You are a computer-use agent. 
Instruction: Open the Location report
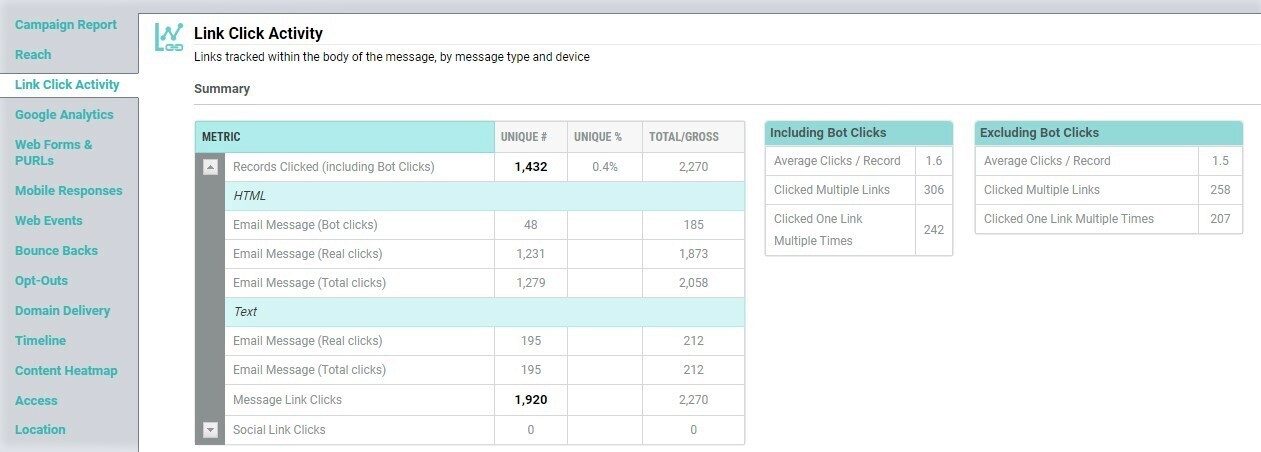[40, 430]
